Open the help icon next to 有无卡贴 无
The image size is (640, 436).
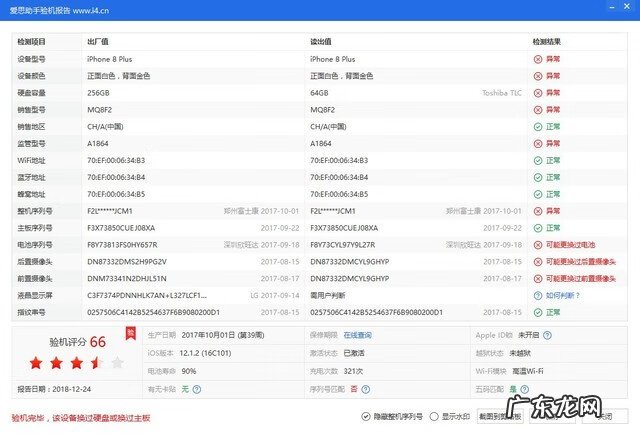tap(197, 389)
